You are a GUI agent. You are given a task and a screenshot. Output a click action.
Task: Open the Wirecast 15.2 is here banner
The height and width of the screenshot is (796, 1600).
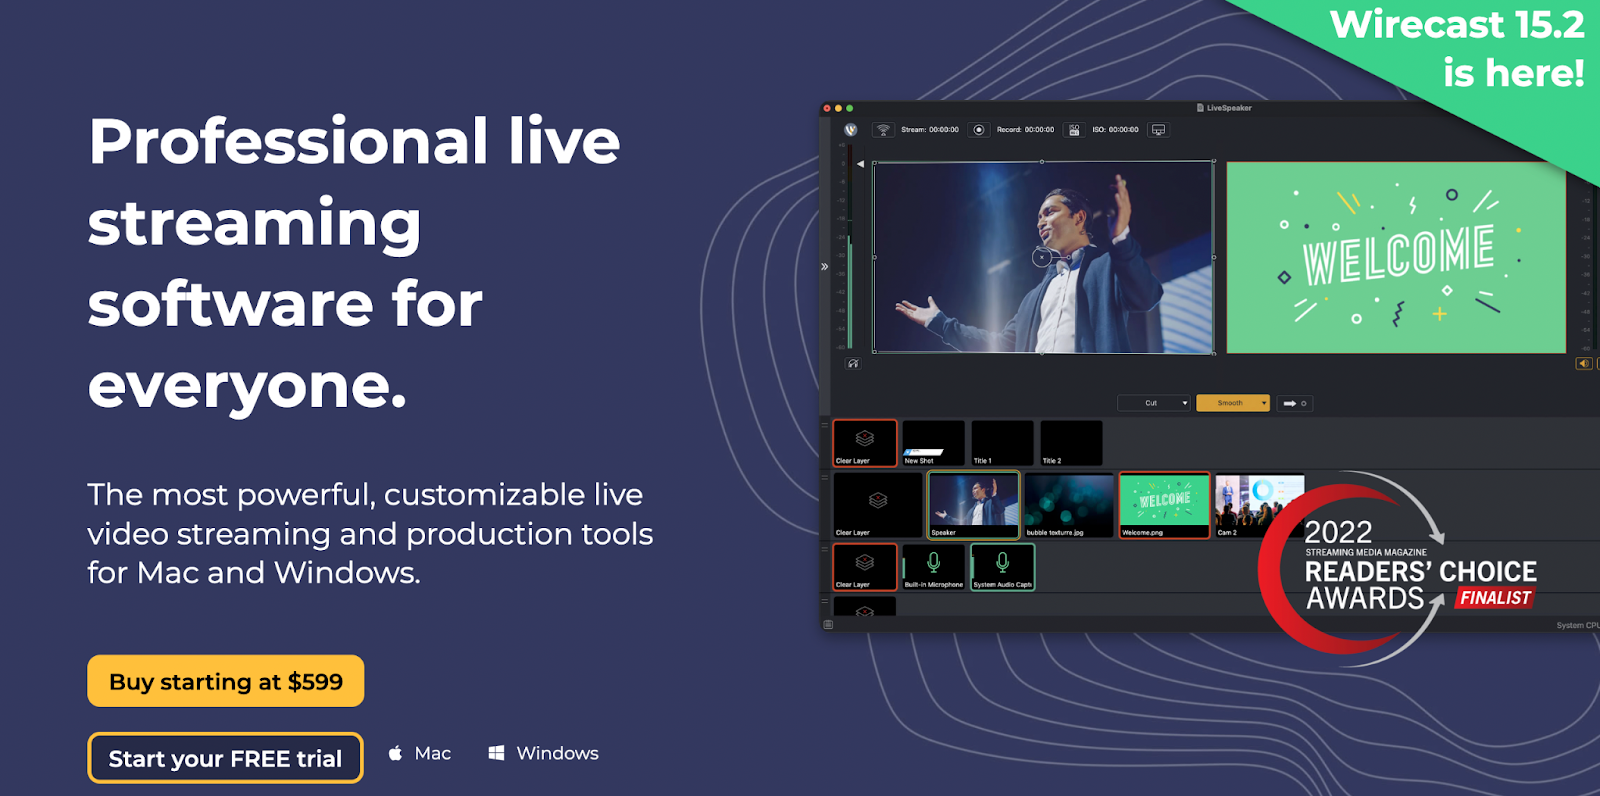(x=1457, y=48)
